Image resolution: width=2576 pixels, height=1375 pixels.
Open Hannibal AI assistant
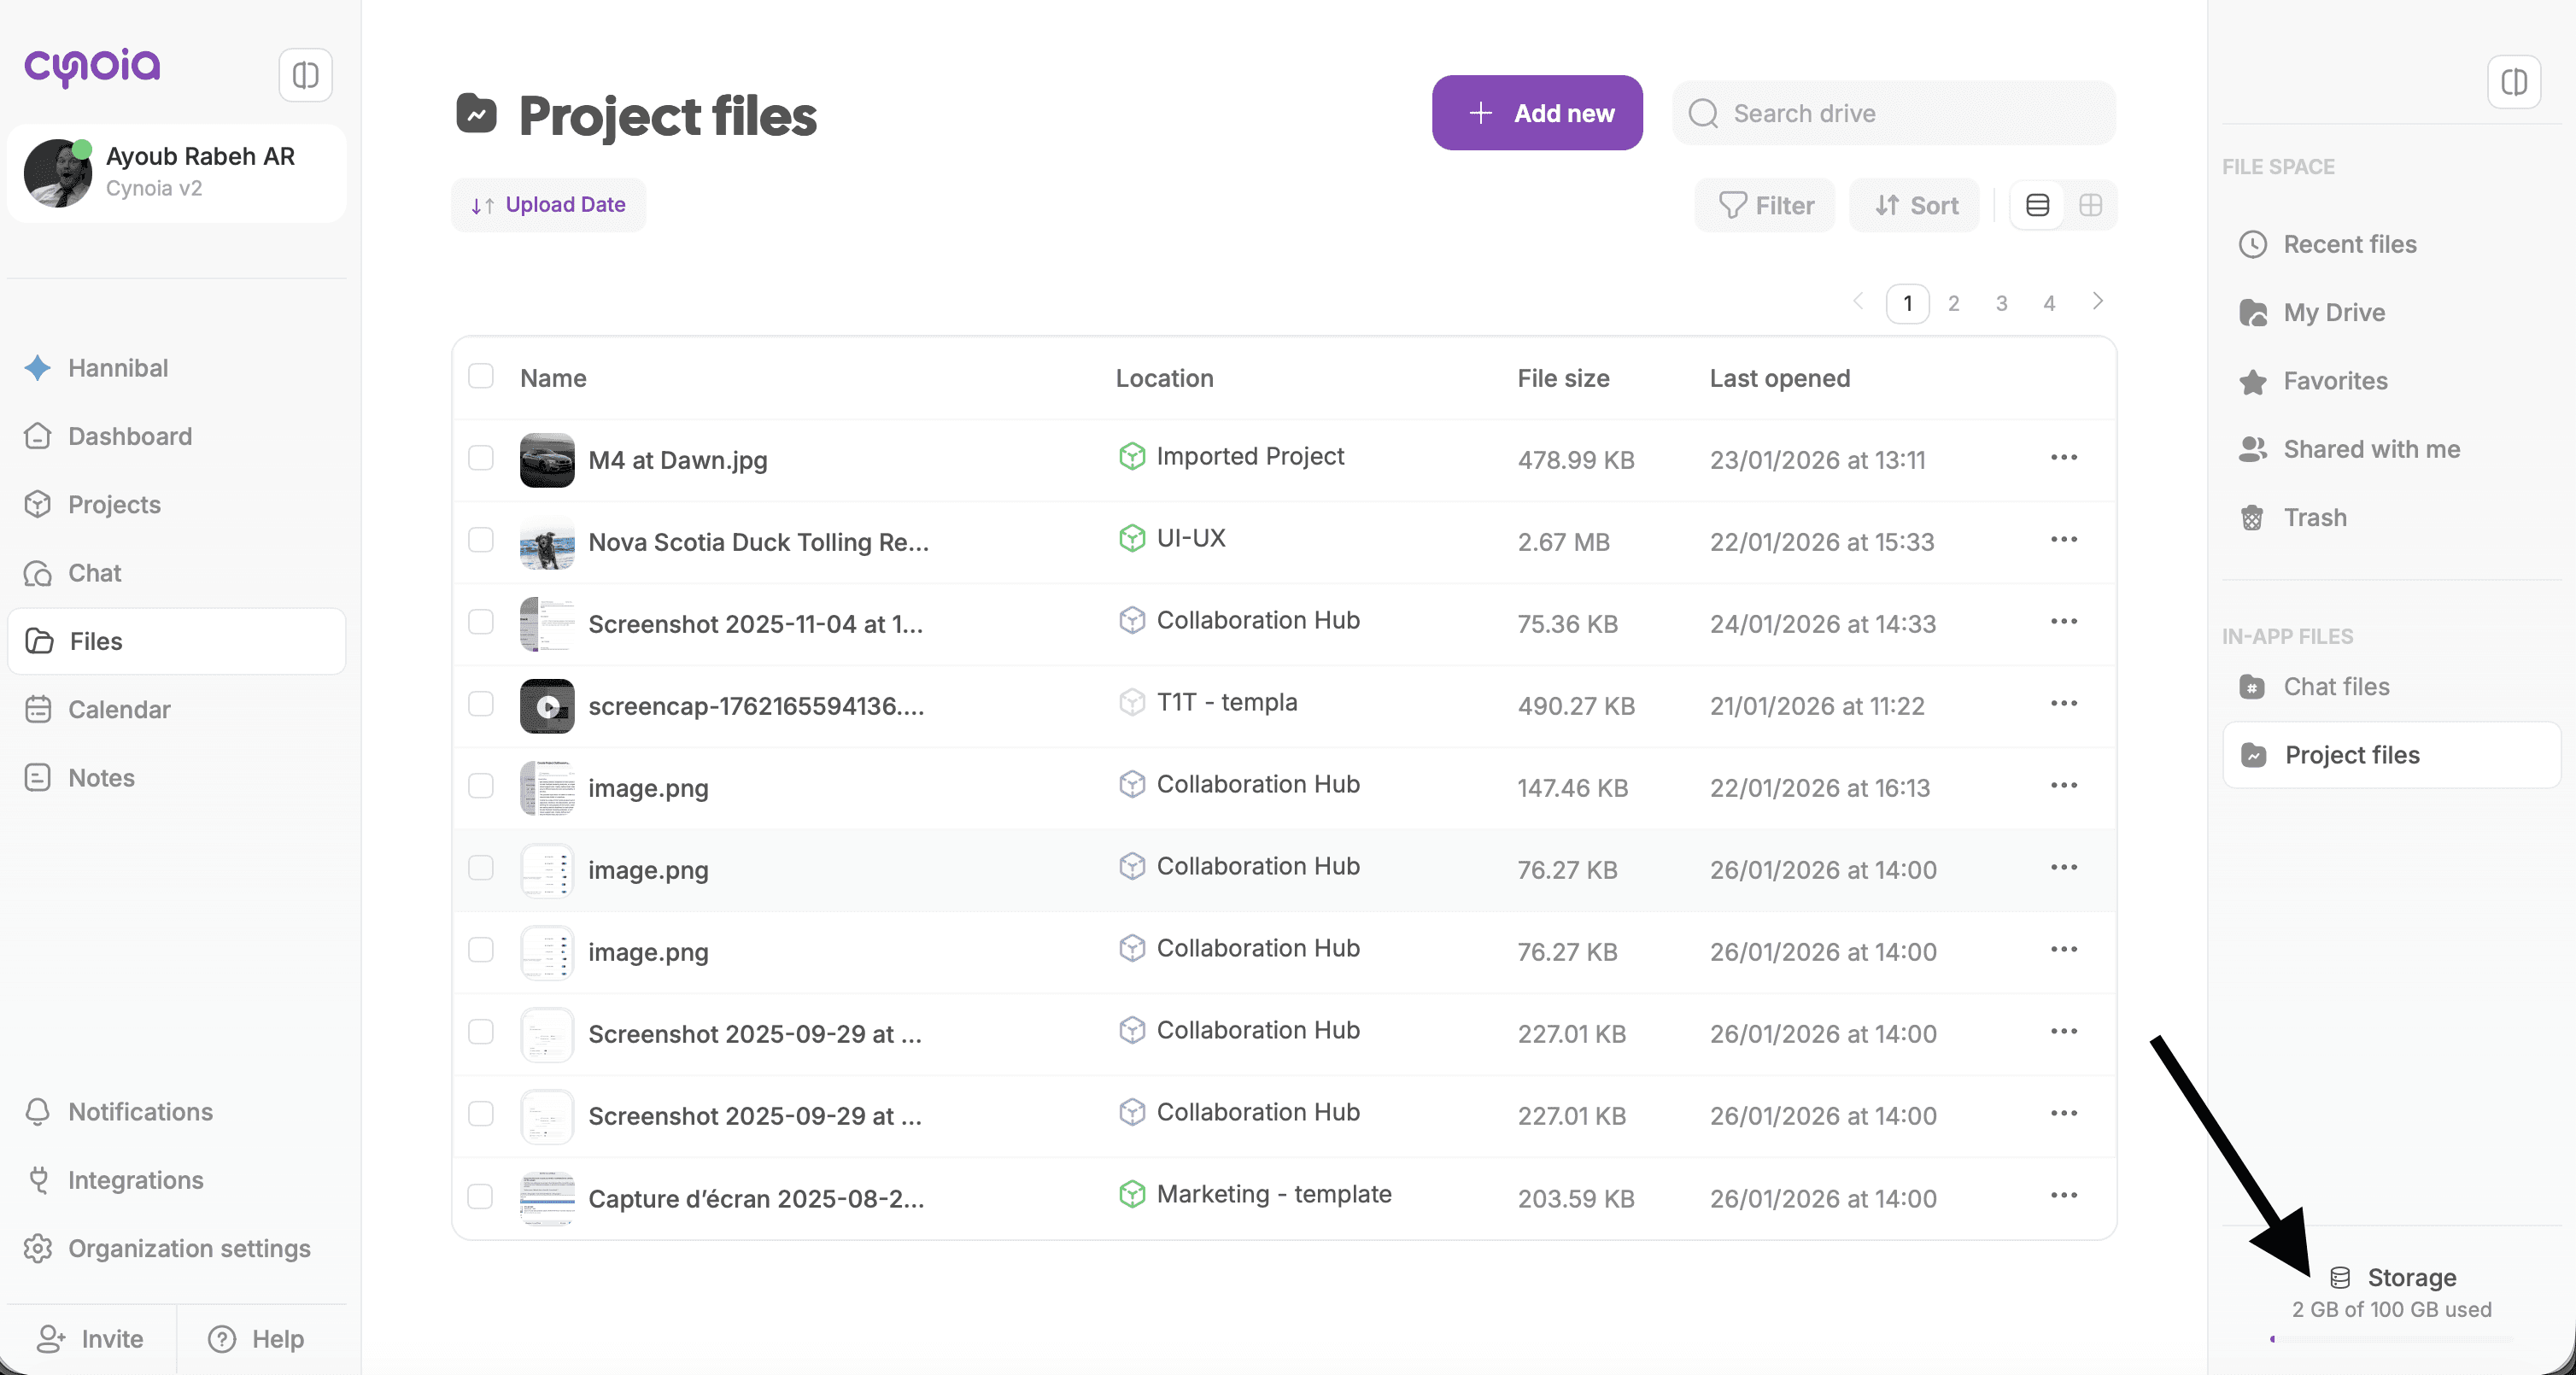coord(117,368)
